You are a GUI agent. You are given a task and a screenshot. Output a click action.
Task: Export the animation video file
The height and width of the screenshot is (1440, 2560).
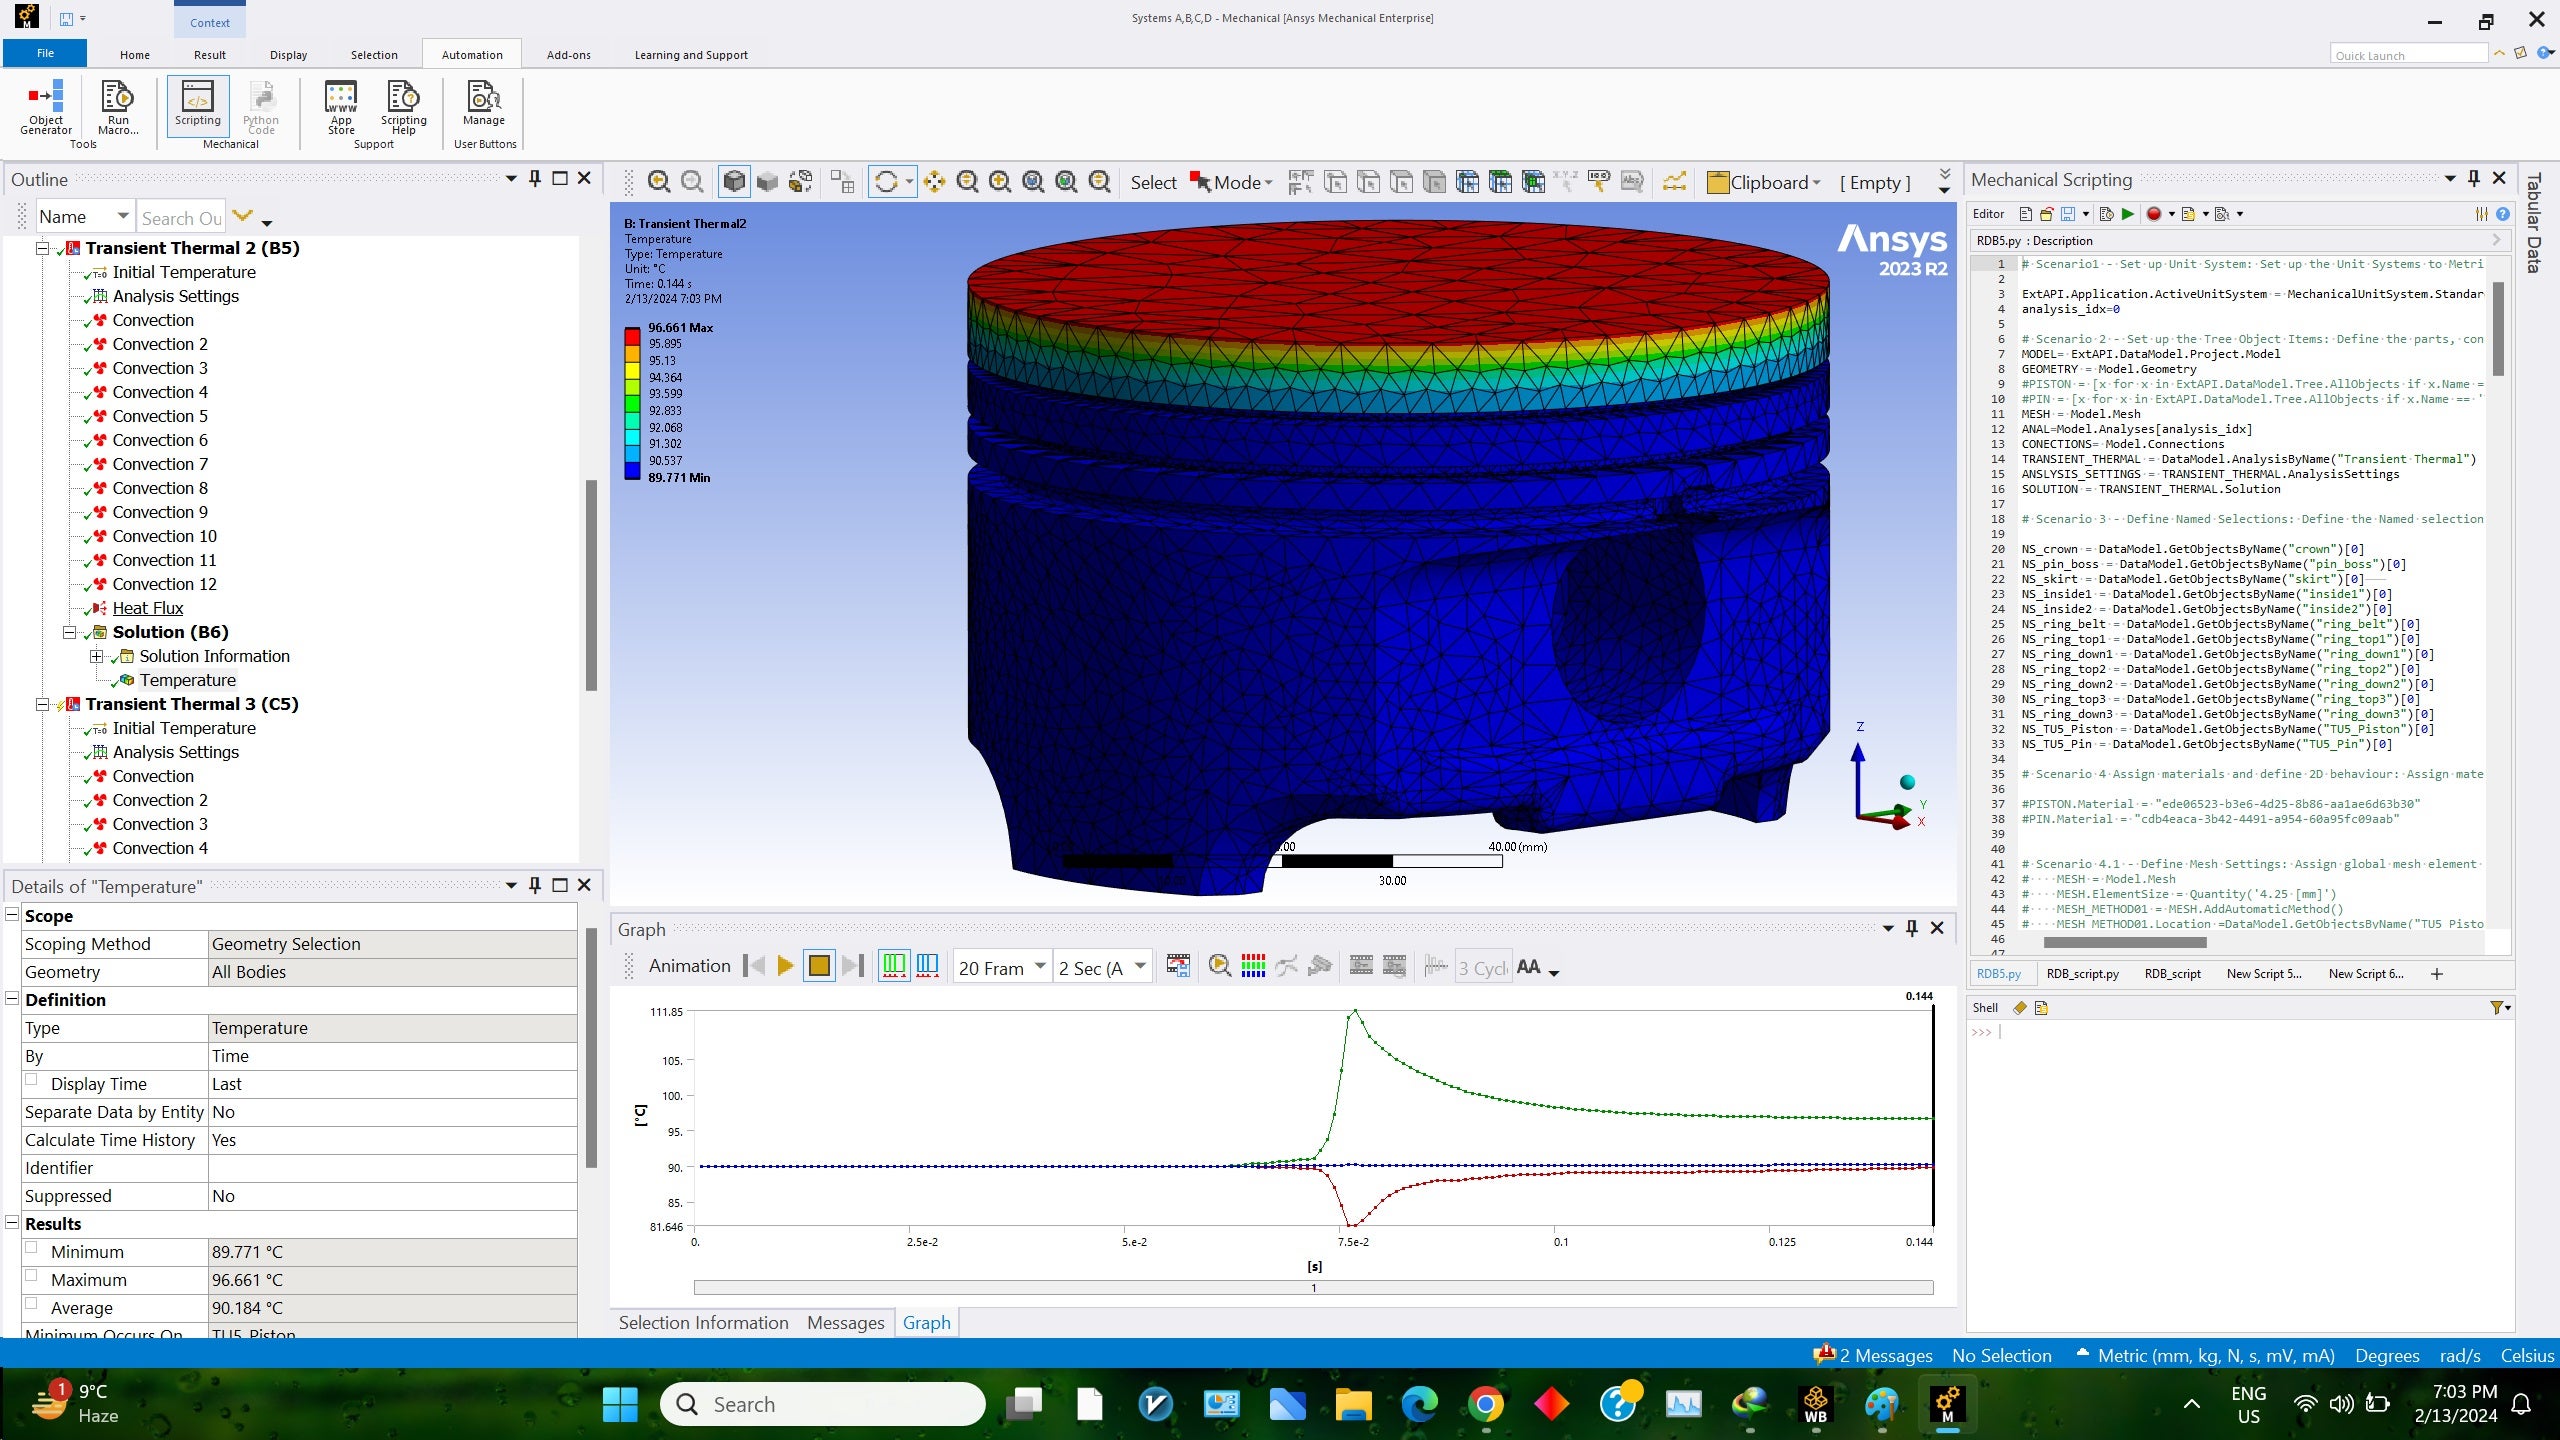(x=1178, y=966)
